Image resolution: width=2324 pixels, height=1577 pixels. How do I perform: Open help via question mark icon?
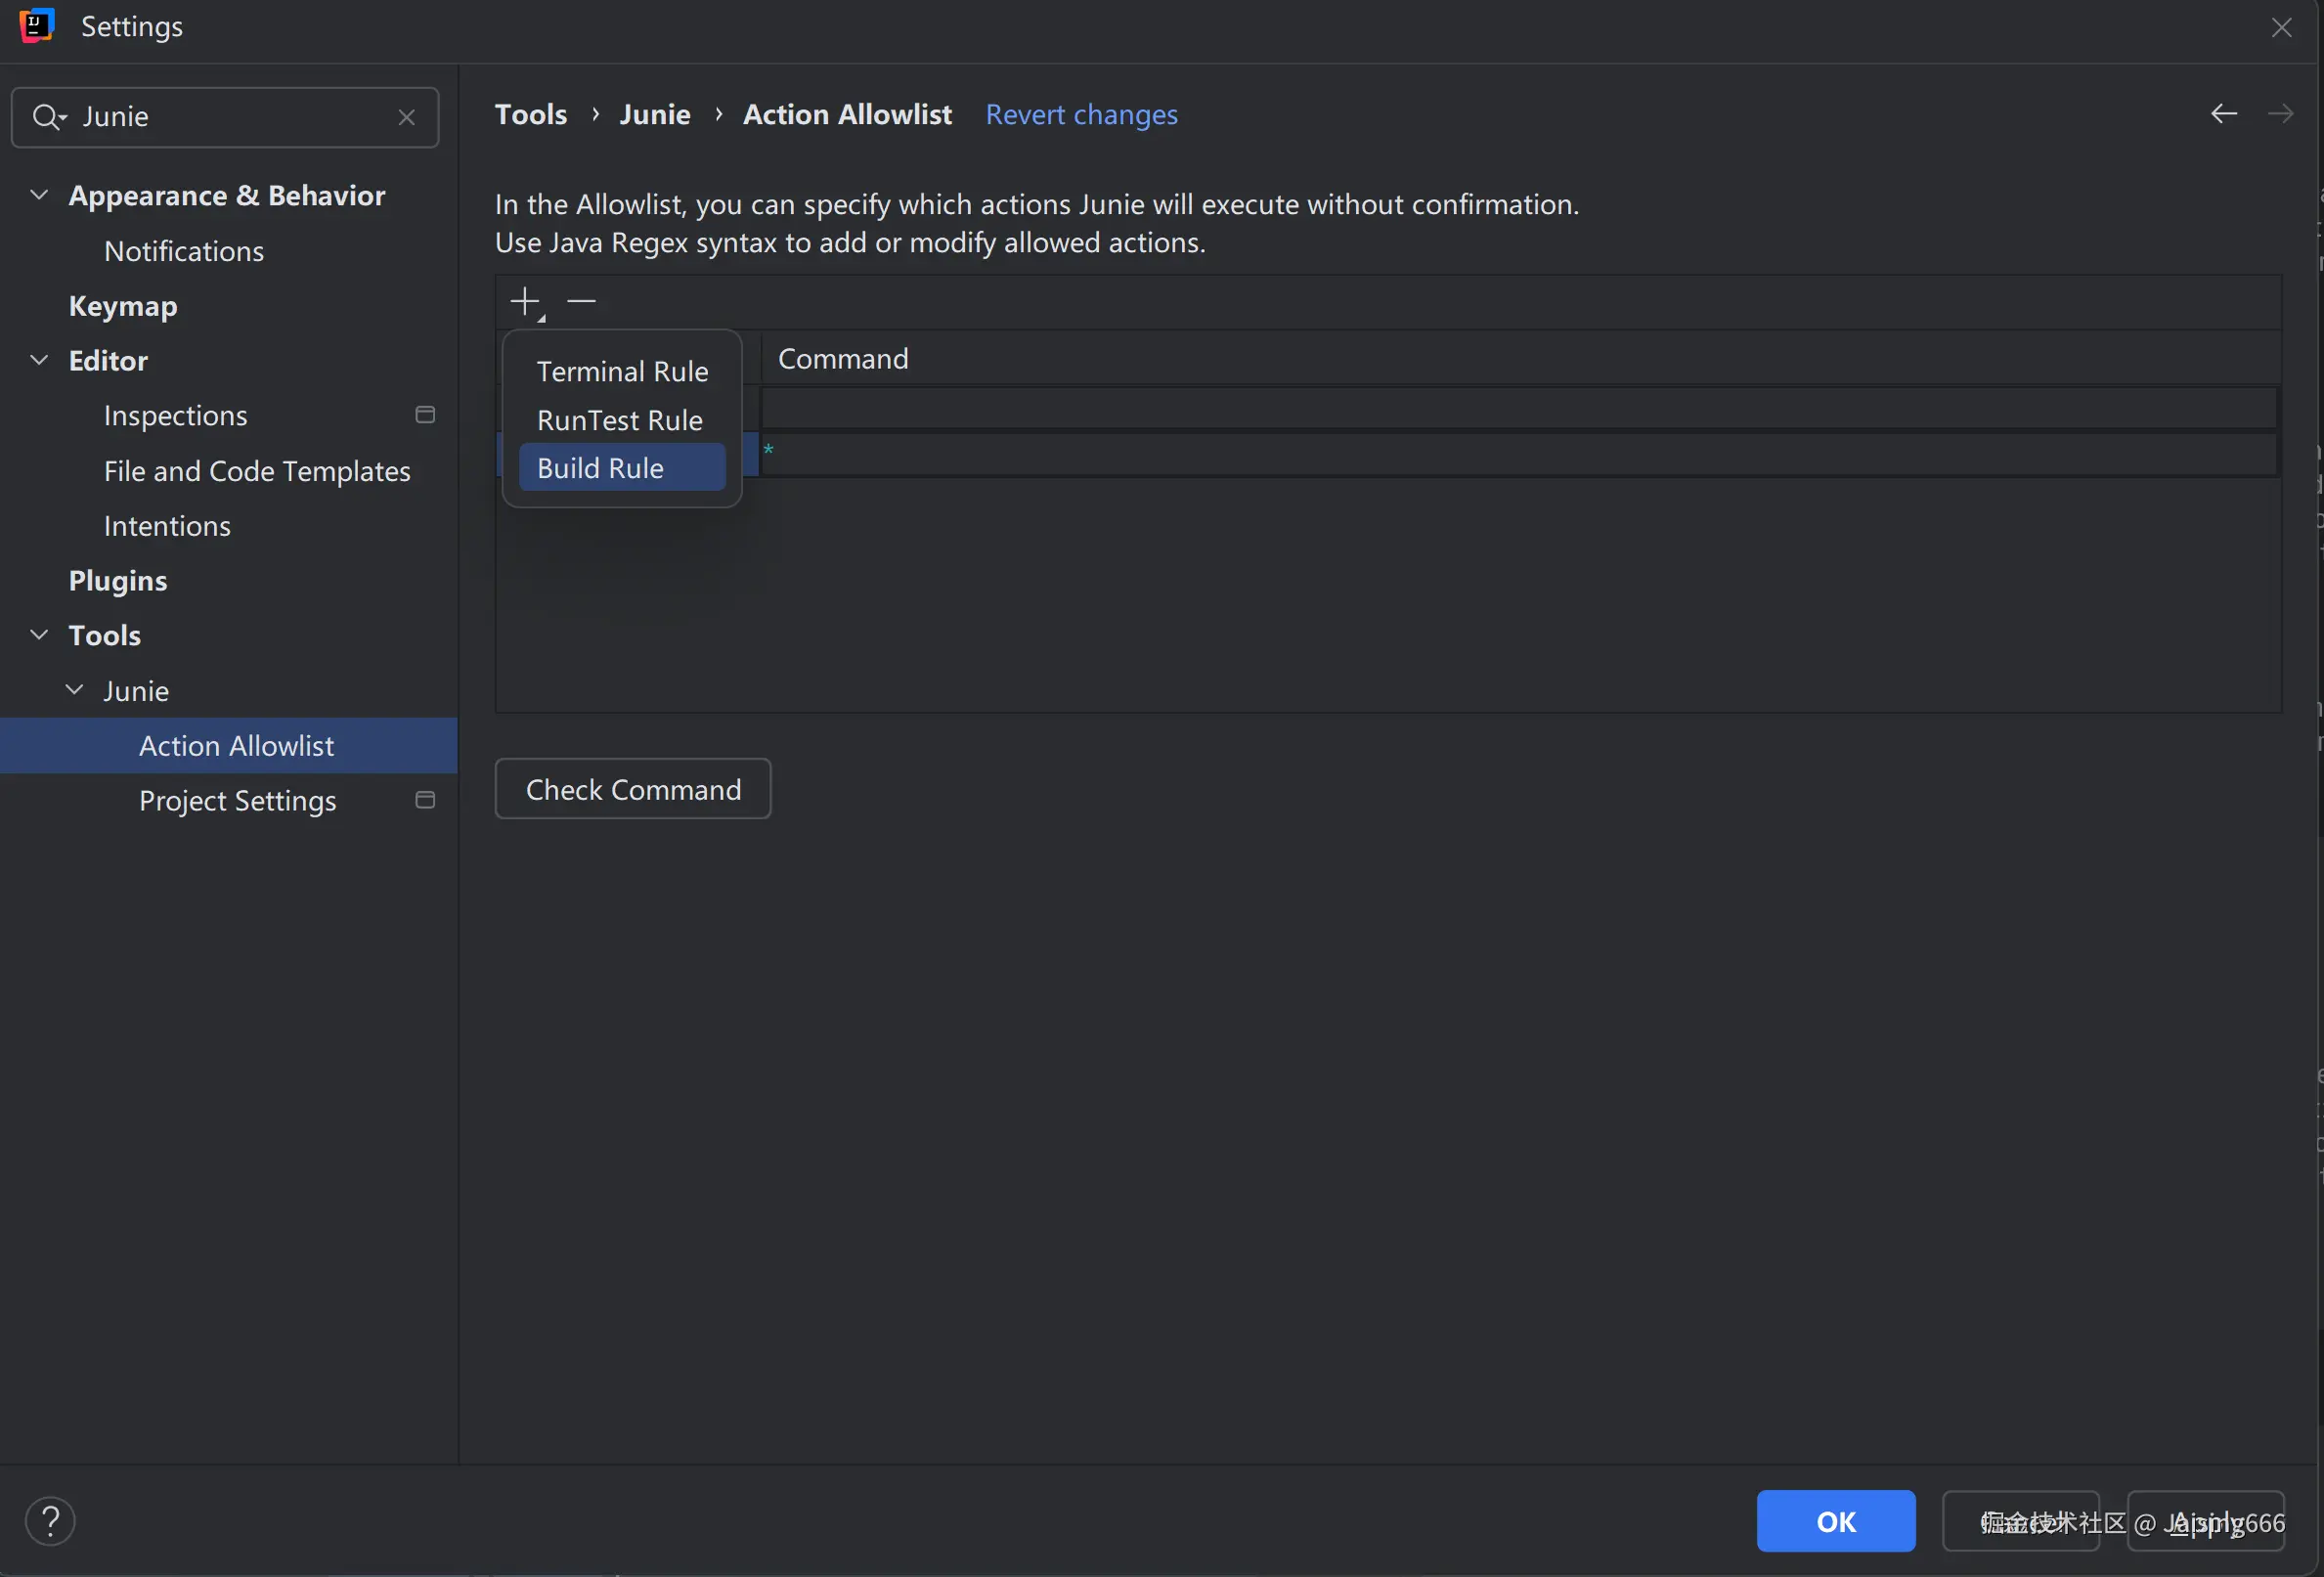[x=50, y=1520]
